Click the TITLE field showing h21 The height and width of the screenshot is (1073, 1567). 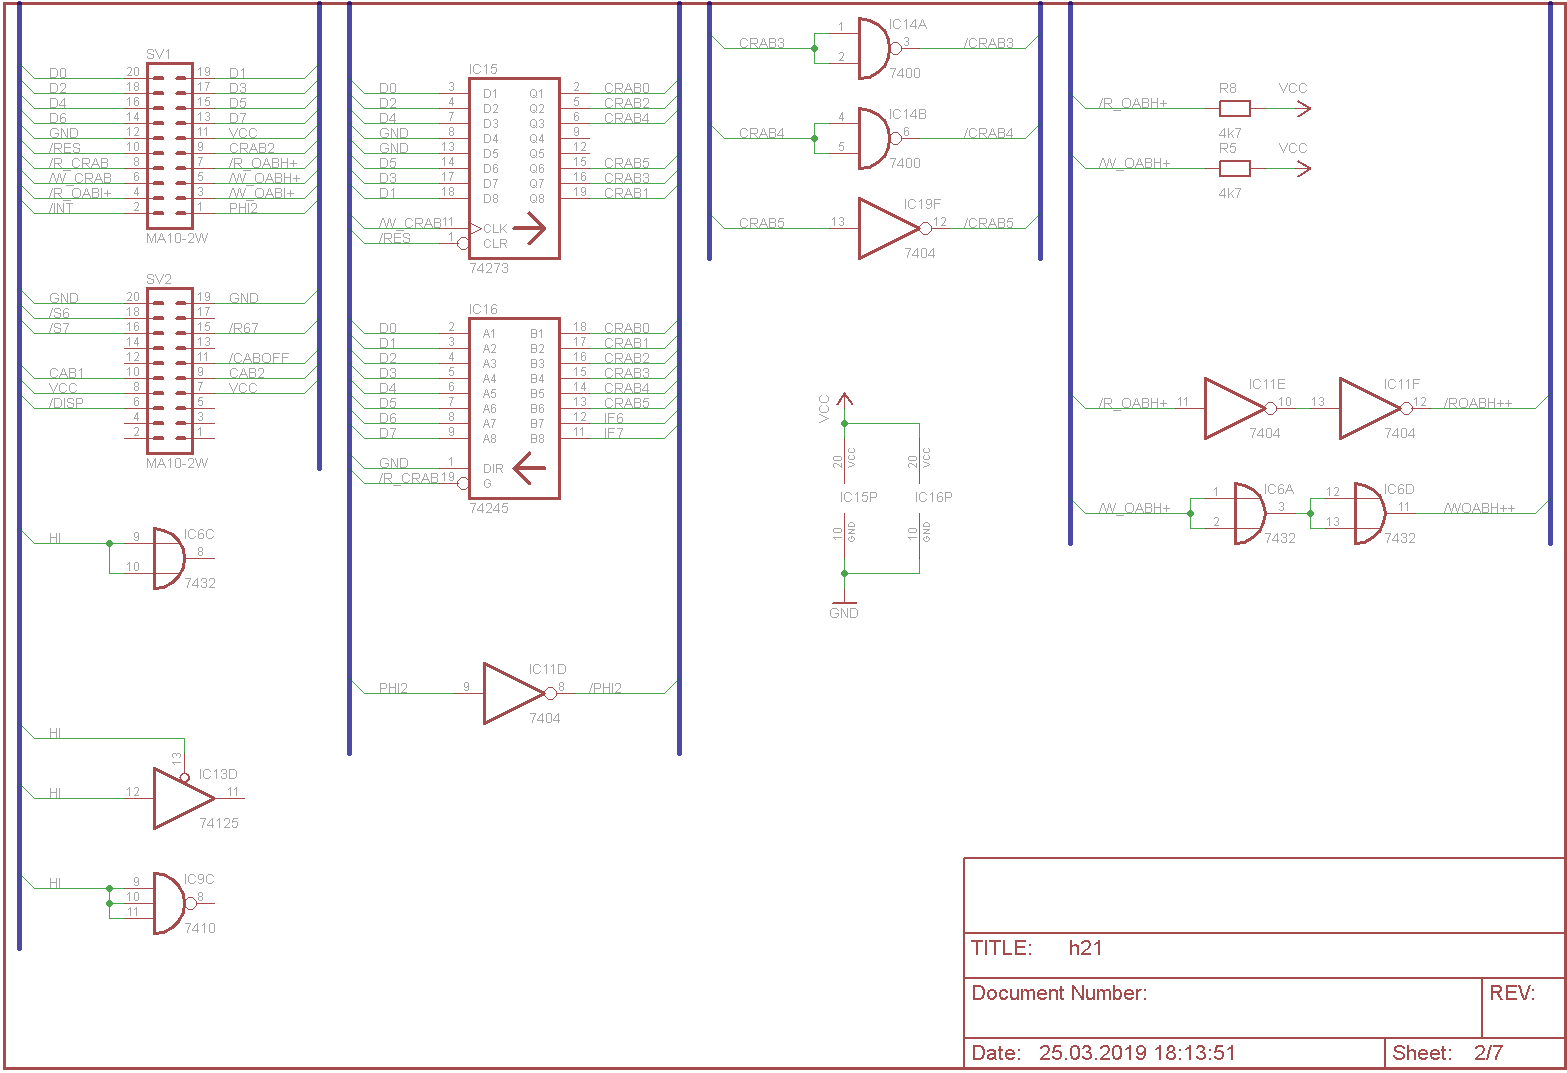pyautogui.click(x=1085, y=948)
